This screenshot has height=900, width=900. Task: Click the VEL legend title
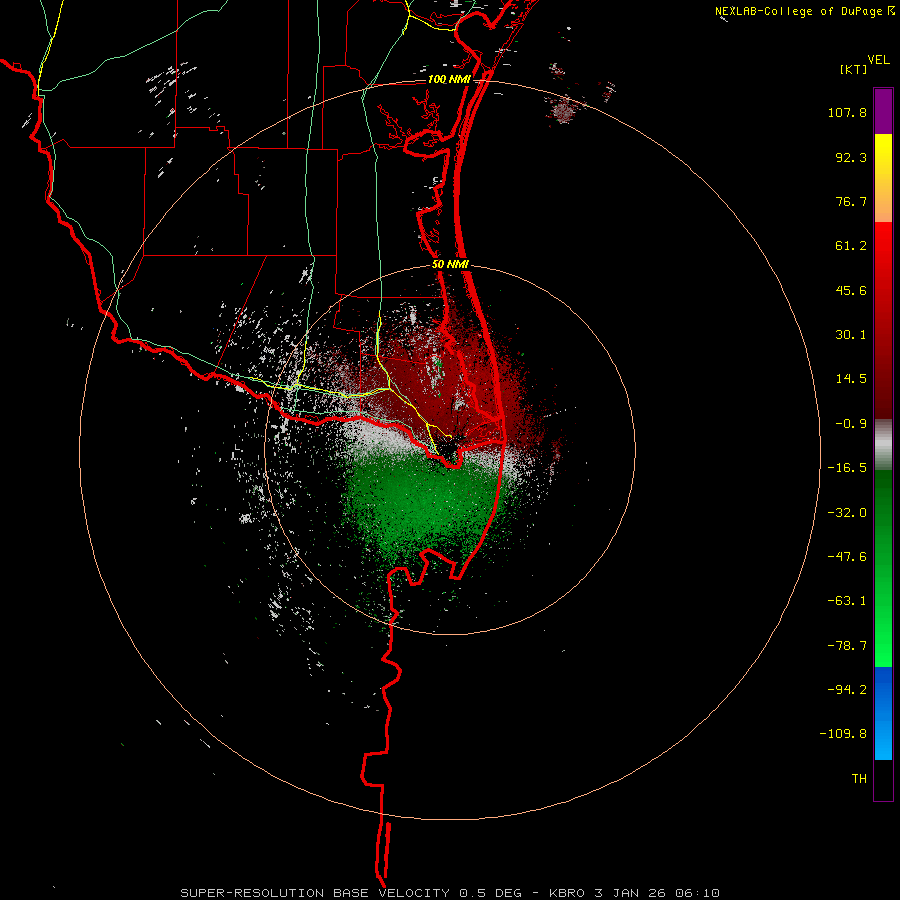point(878,60)
